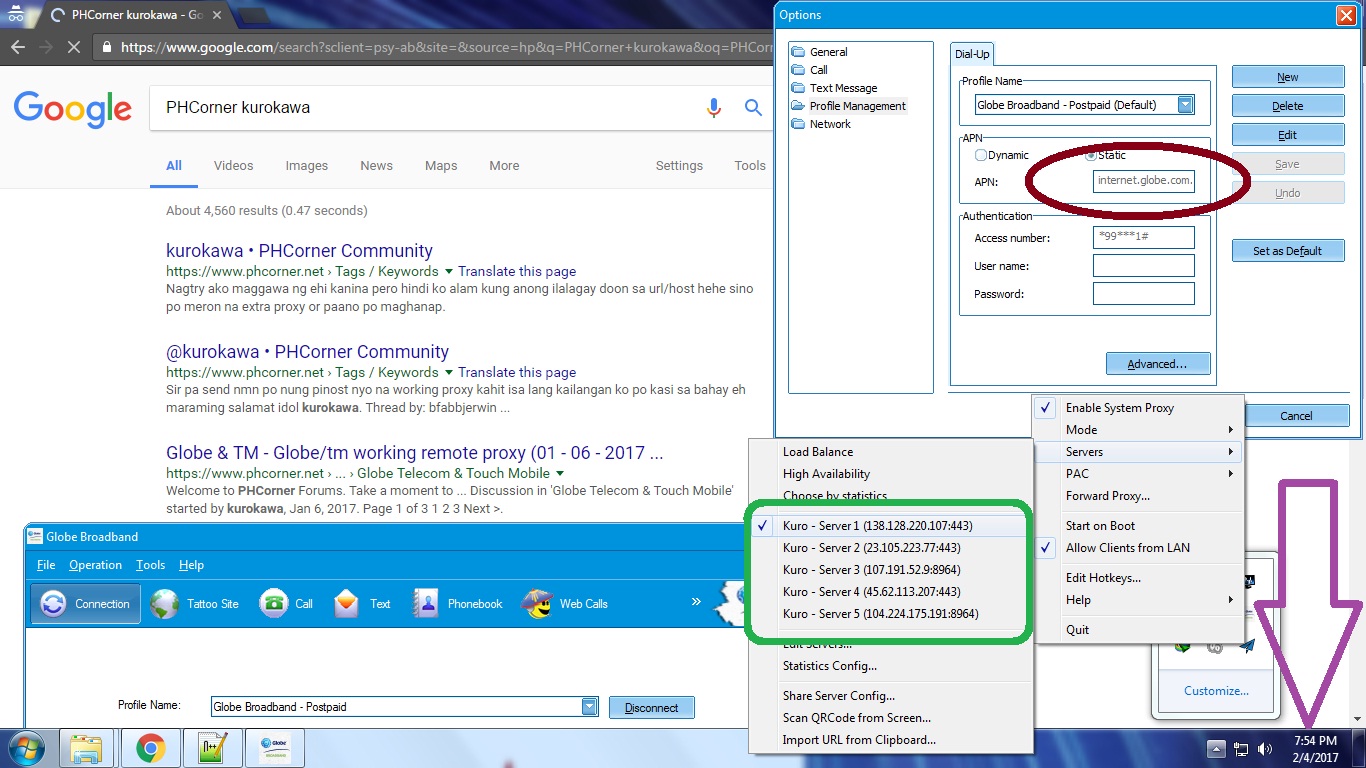Image resolution: width=1366 pixels, height=768 pixels.
Task: Click the Web Calls icon
Action: click(537, 604)
